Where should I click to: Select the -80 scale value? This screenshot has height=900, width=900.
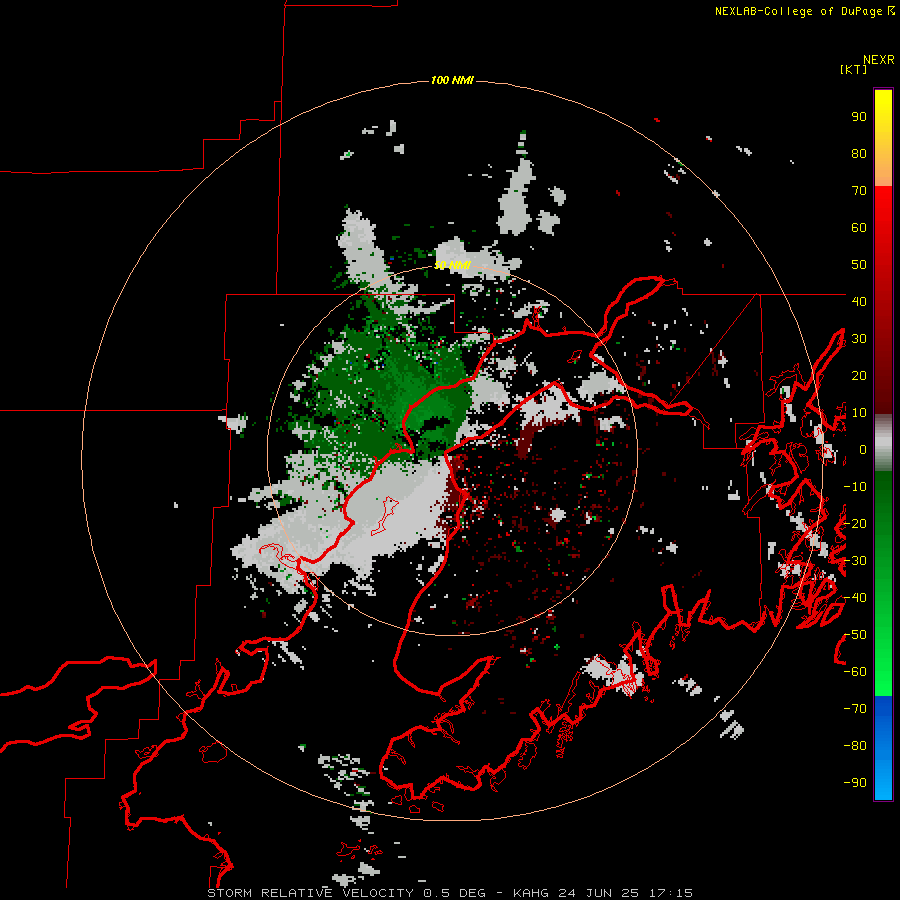point(855,746)
